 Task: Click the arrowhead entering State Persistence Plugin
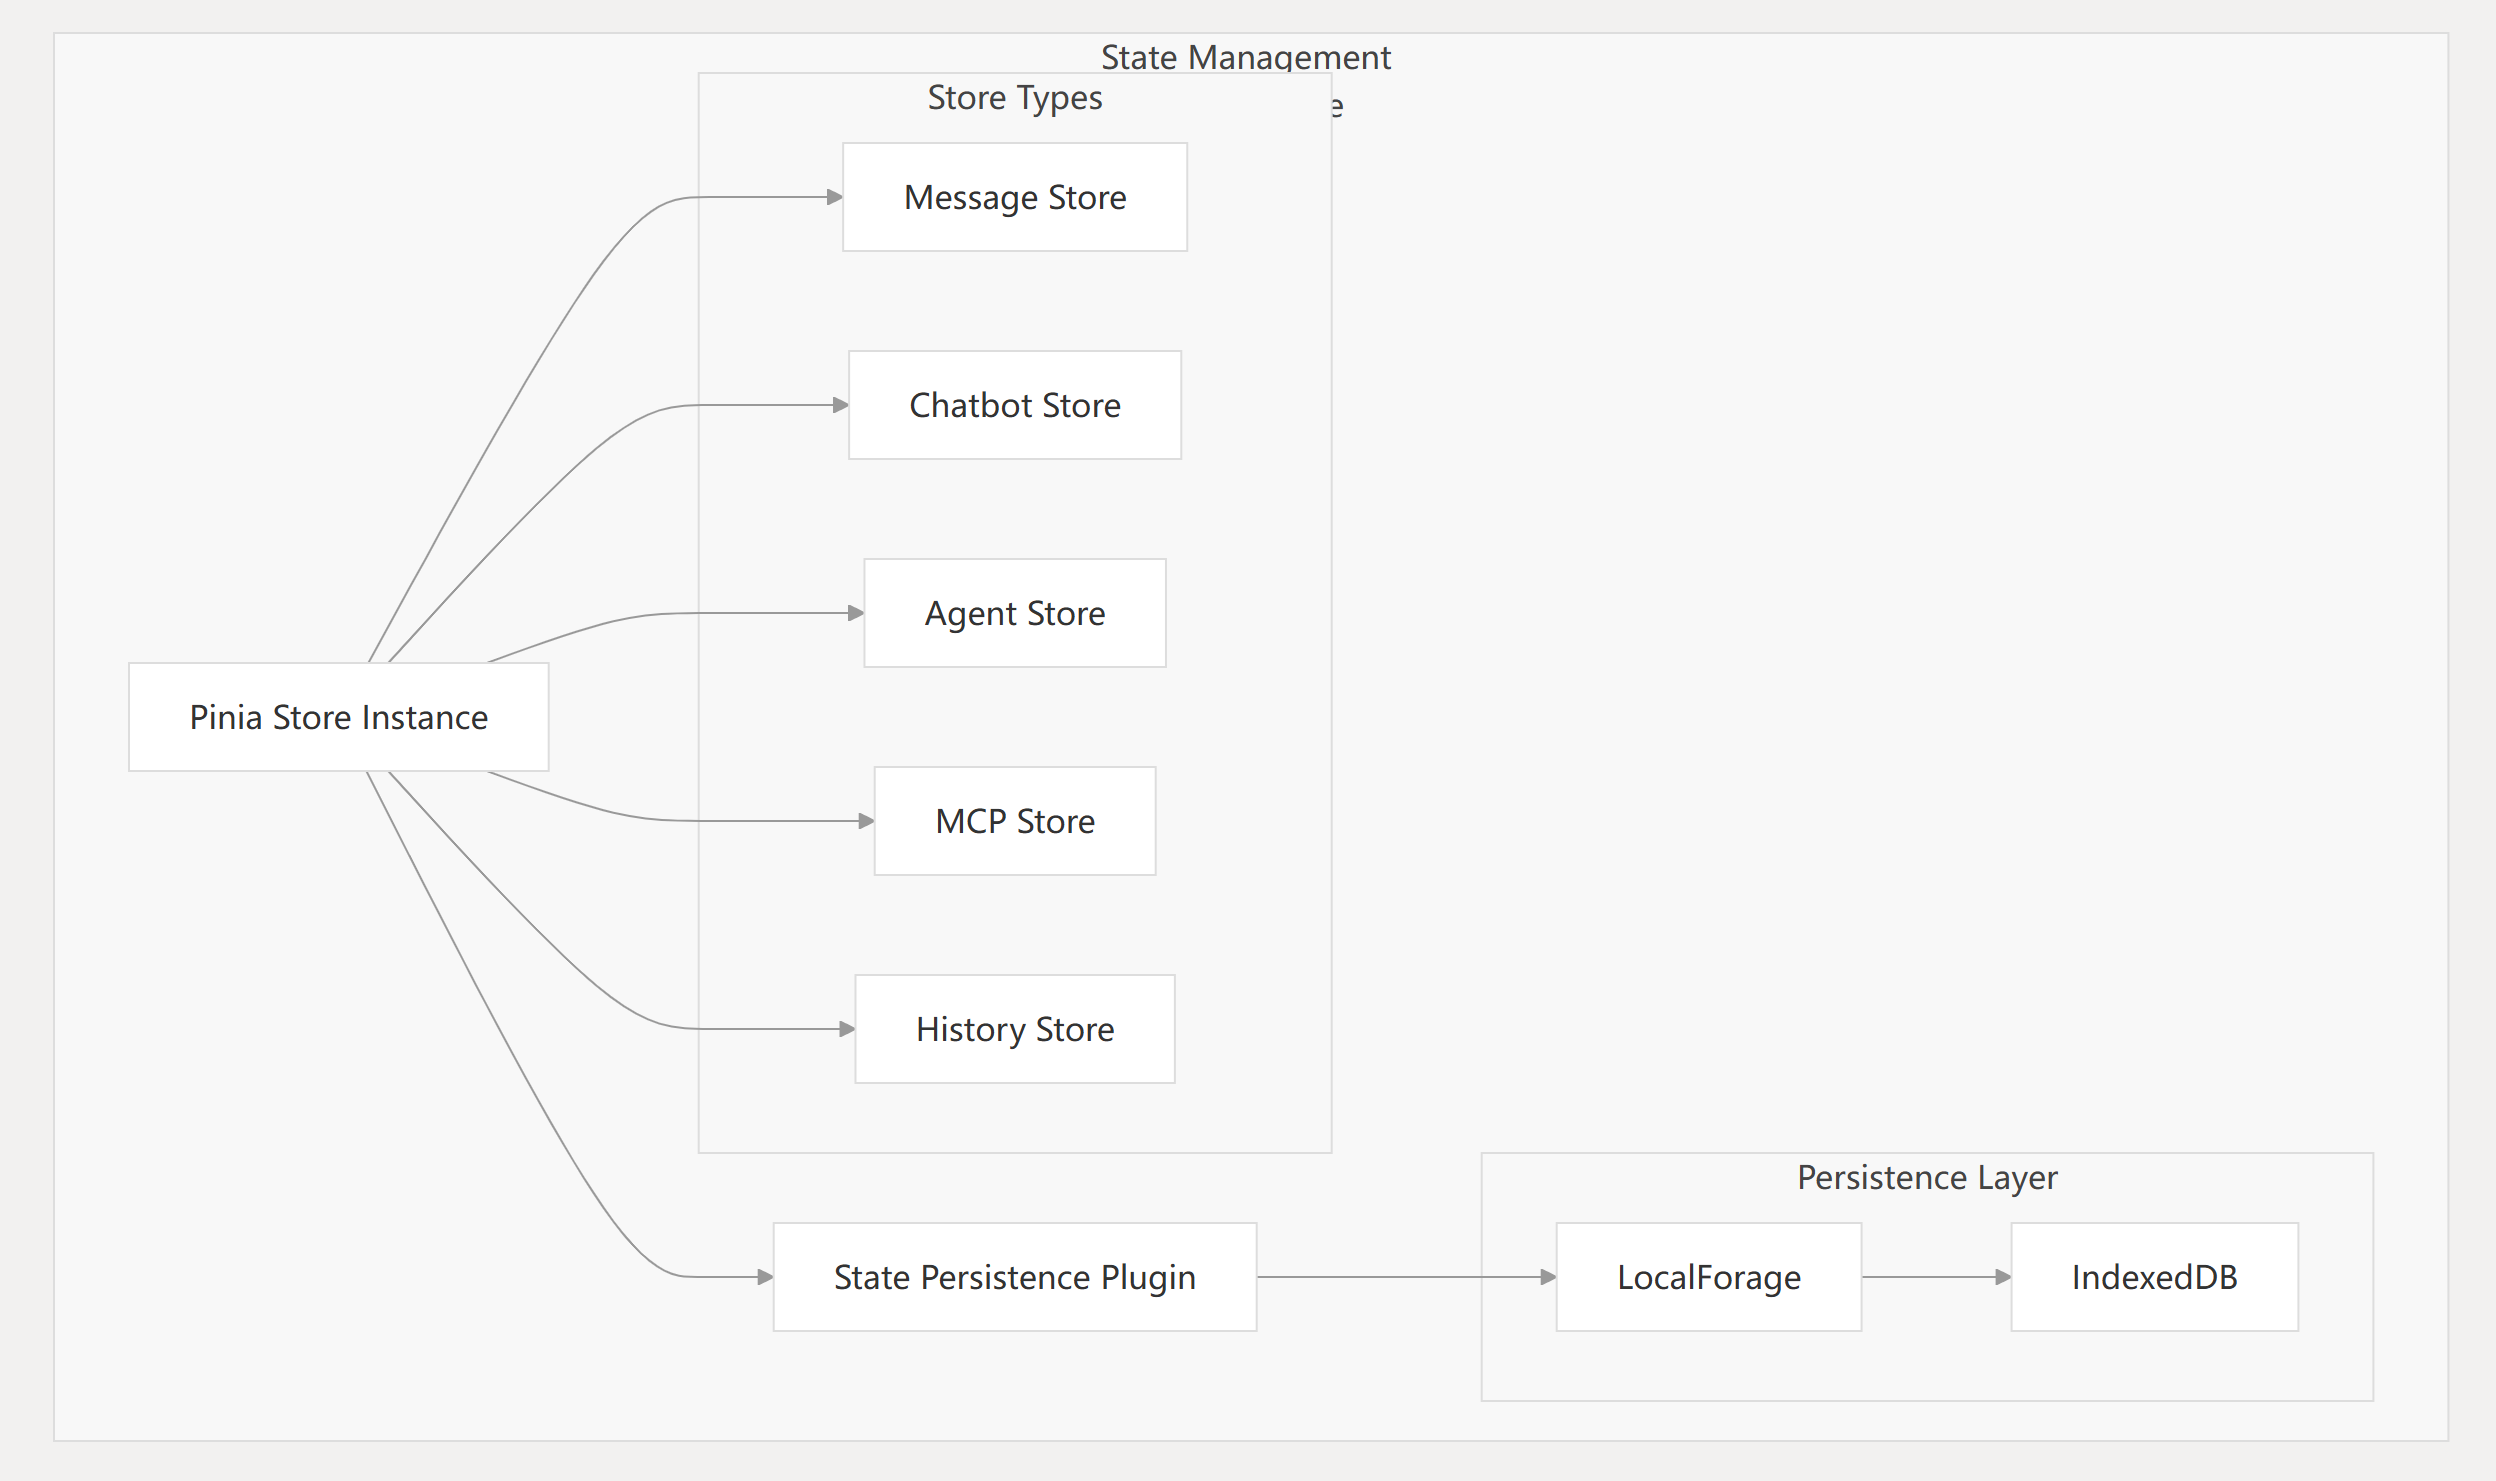pos(765,1277)
